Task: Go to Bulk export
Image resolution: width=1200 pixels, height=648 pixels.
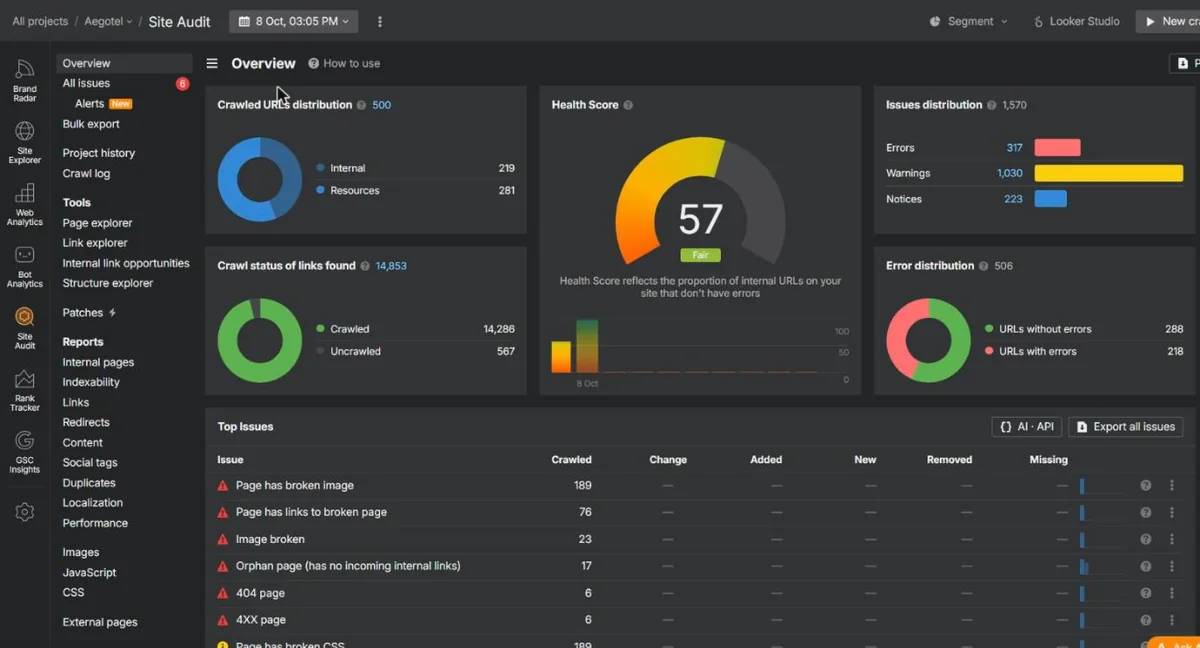Action: coord(91,124)
